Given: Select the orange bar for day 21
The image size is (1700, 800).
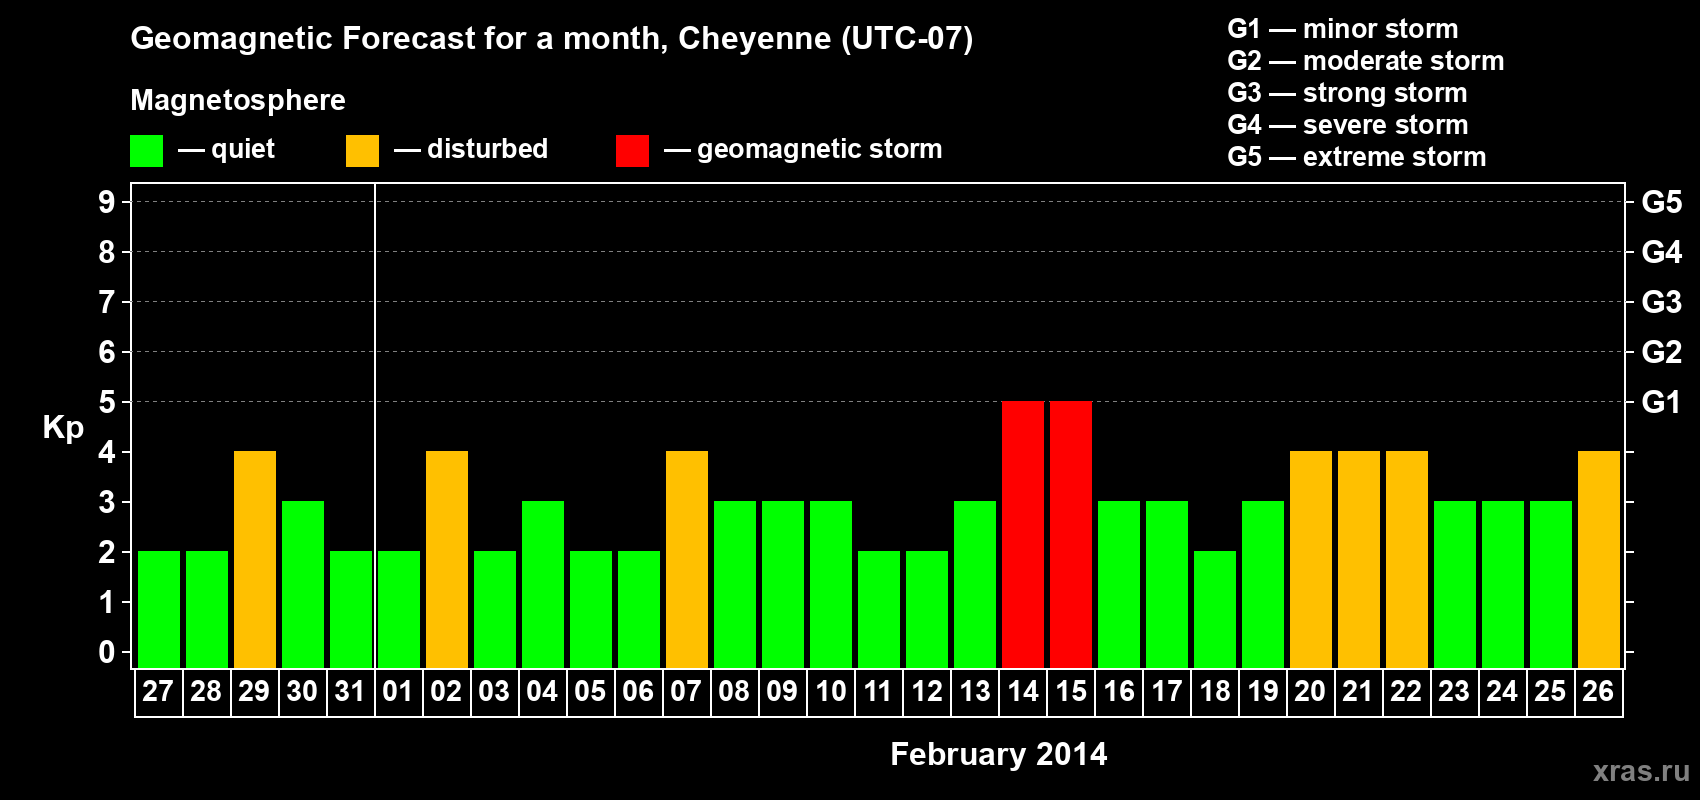Looking at the screenshot, I should point(1359,559).
